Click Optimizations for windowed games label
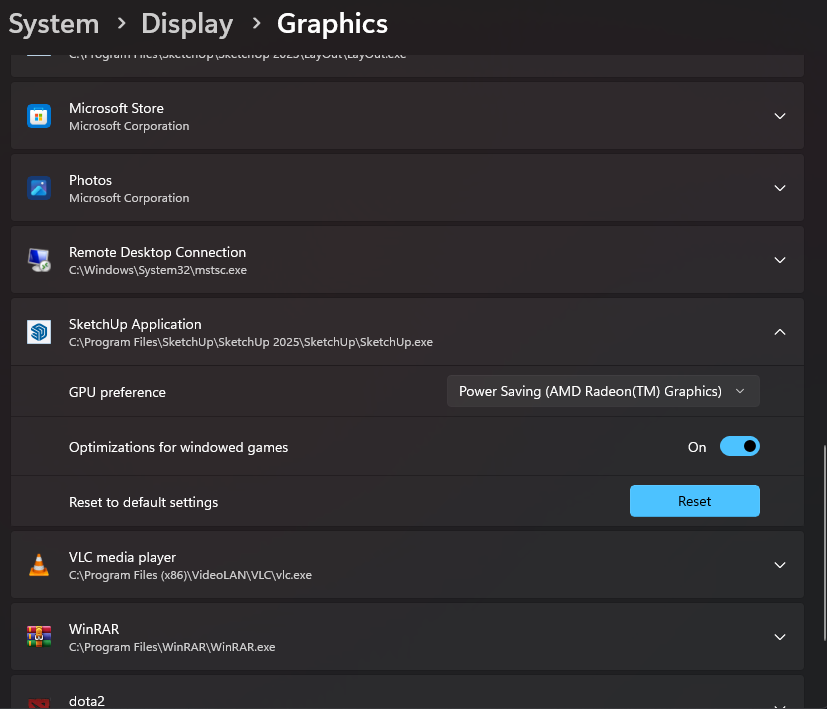The height and width of the screenshot is (709, 827). tap(178, 447)
